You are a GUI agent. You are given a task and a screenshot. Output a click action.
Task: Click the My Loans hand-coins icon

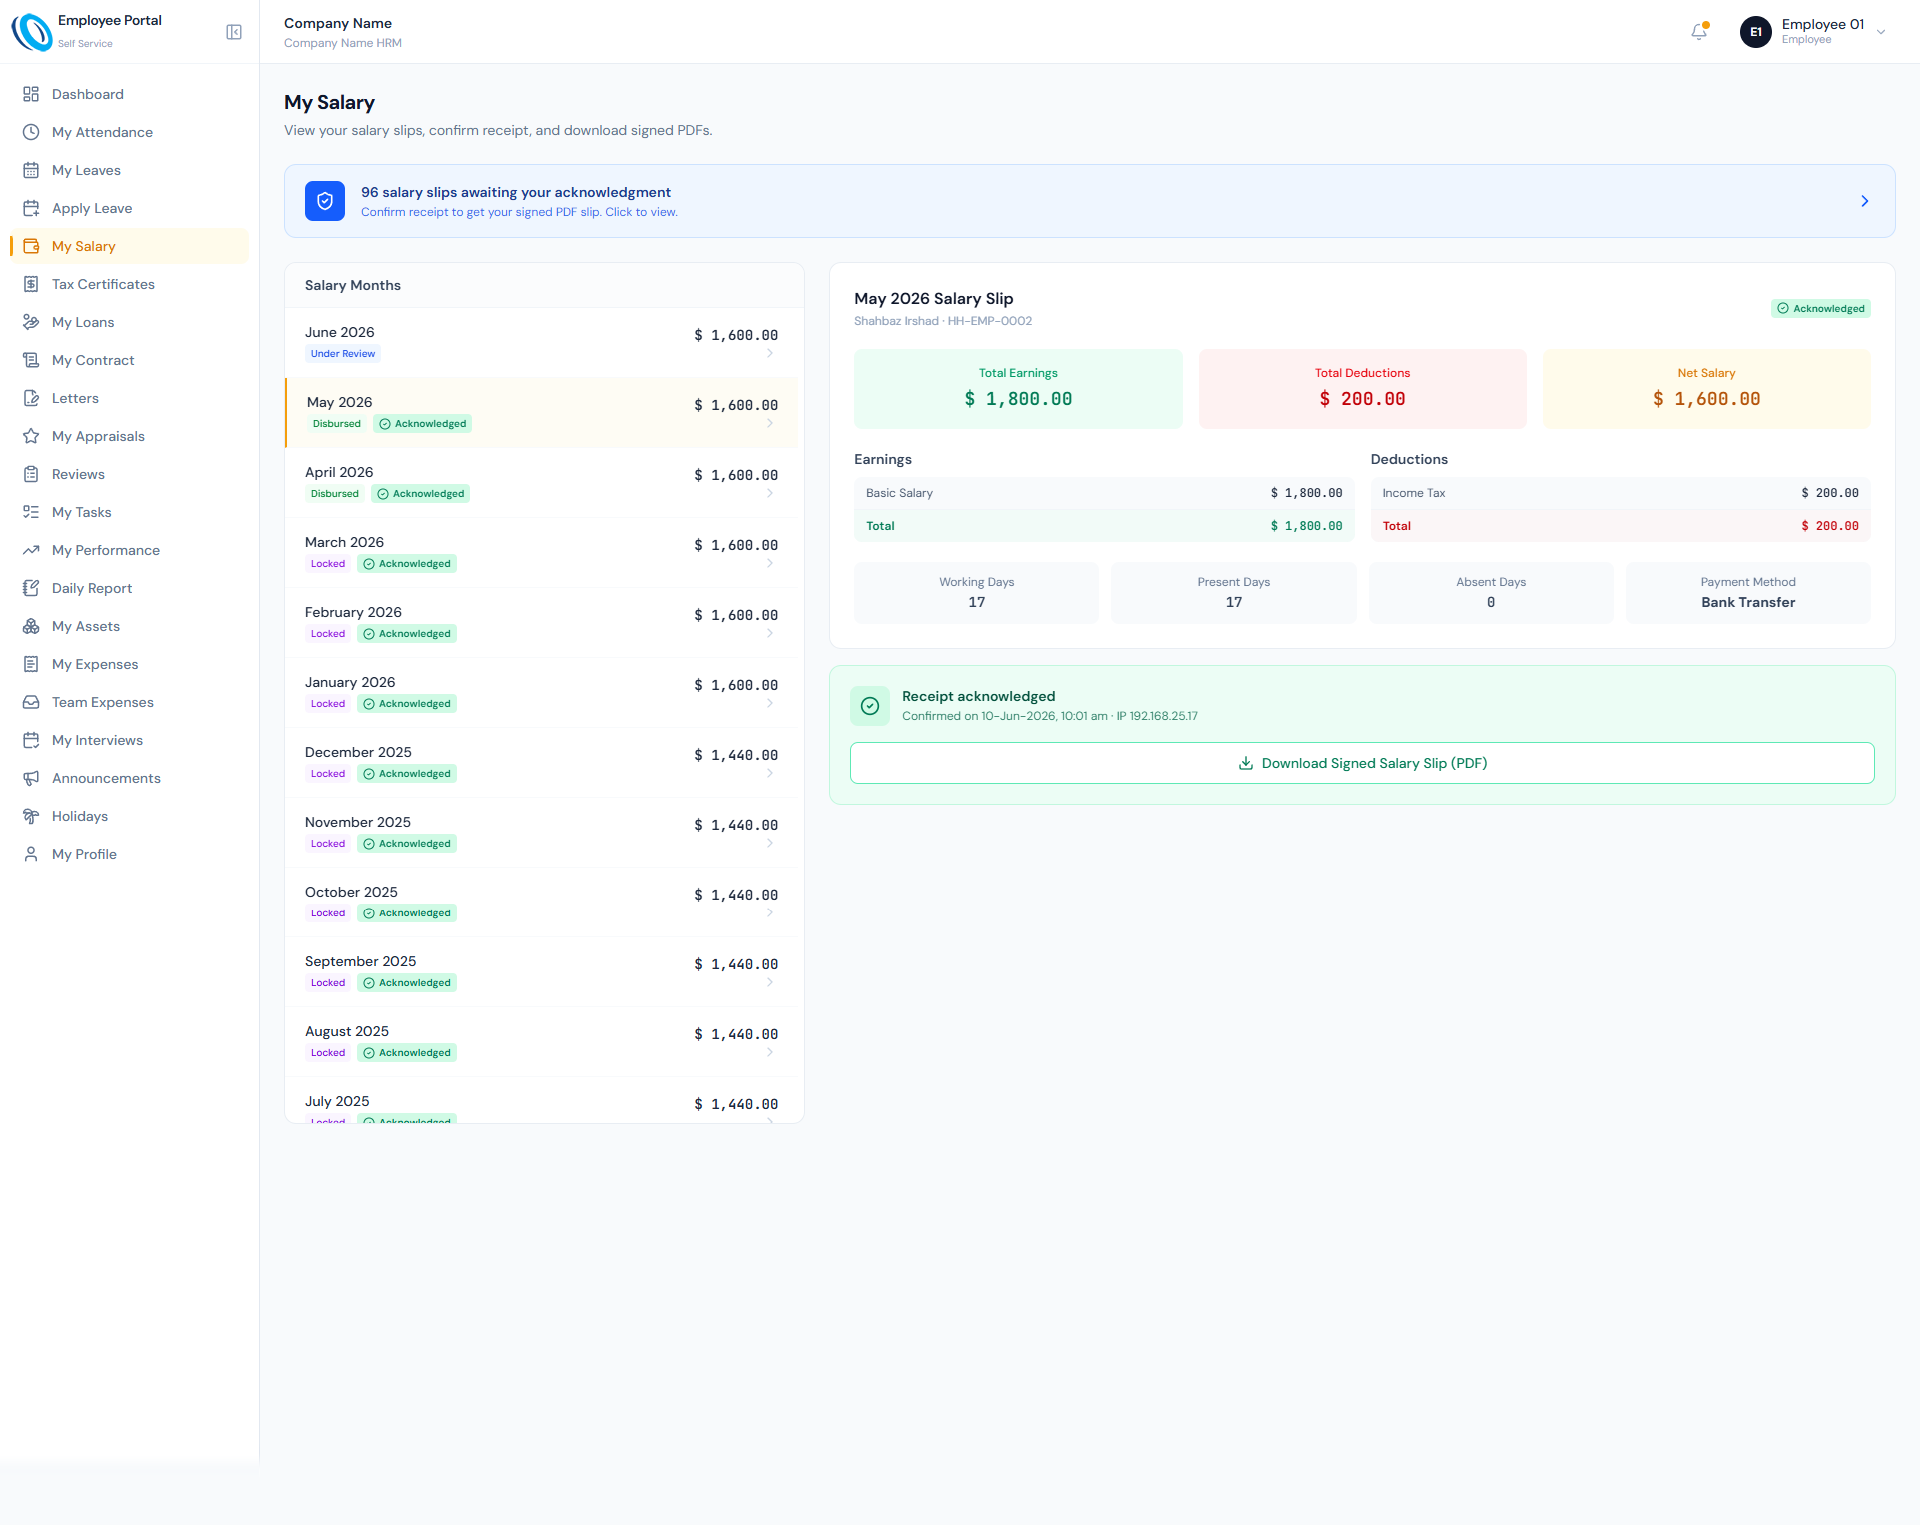31,322
